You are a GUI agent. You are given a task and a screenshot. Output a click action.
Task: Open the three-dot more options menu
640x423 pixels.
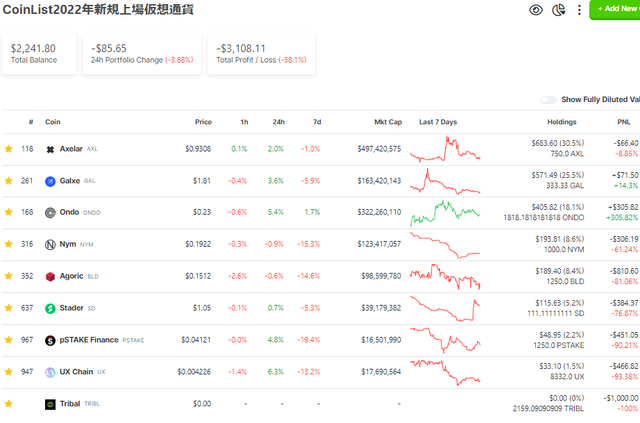tap(579, 10)
